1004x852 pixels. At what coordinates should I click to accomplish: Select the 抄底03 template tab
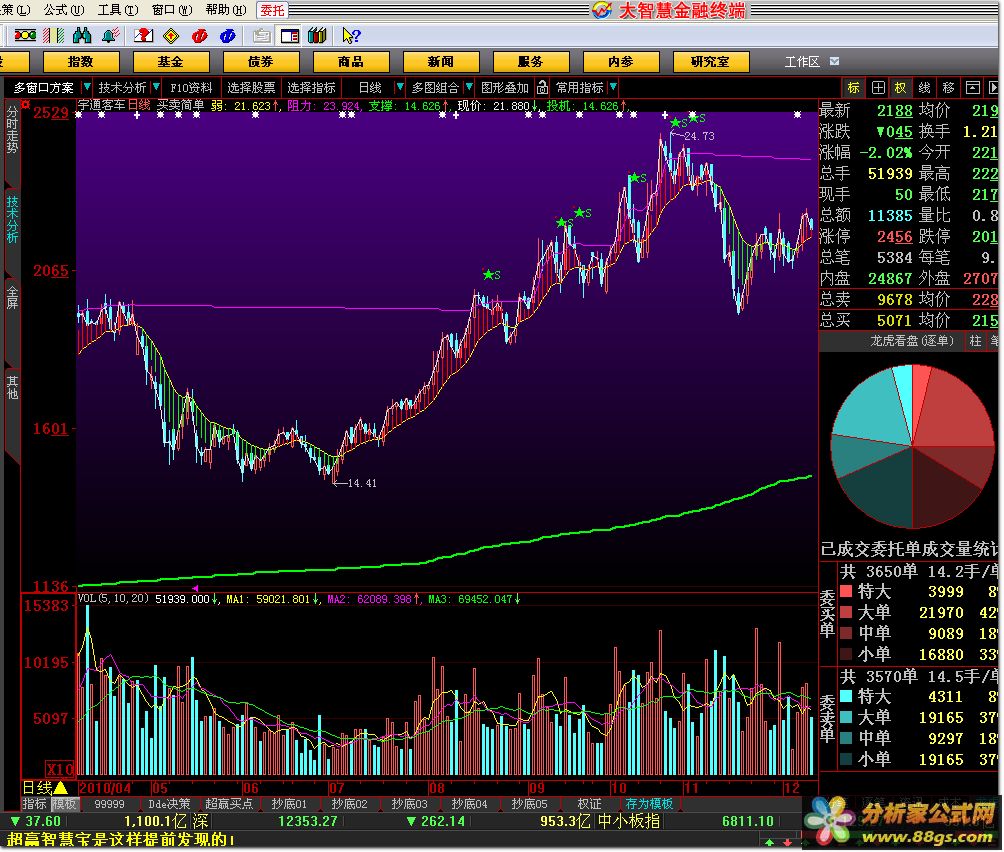click(409, 804)
